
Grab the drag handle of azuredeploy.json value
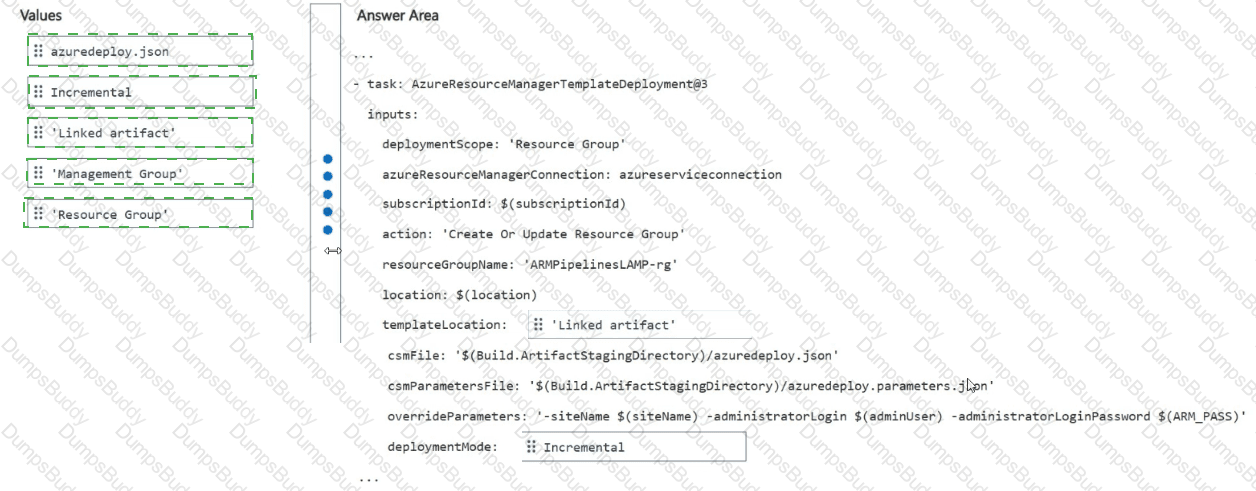tap(38, 50)
